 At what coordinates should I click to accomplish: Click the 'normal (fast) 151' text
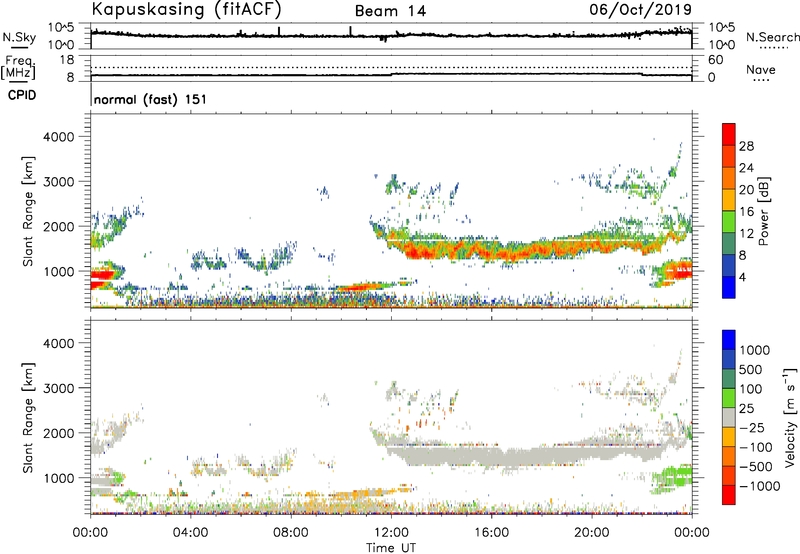[151, 99]
